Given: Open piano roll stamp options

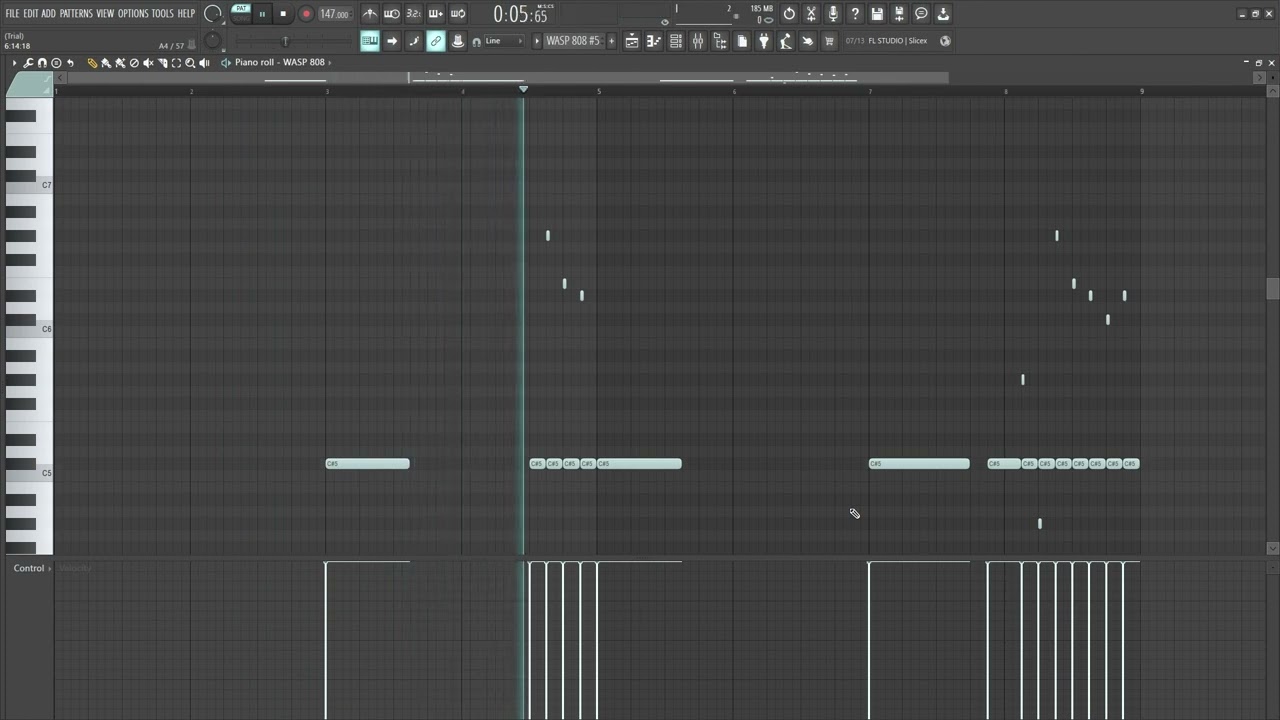Looking at the screenshot, I should click(x=56, y=63).
